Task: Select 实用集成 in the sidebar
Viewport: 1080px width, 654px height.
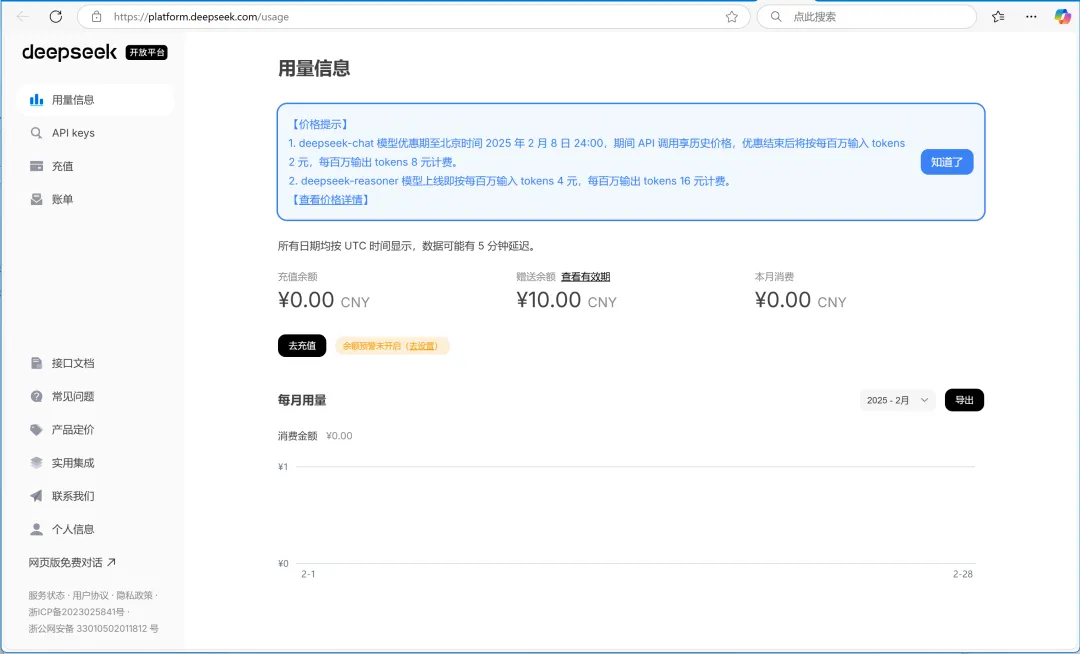Action: [95, 463]
